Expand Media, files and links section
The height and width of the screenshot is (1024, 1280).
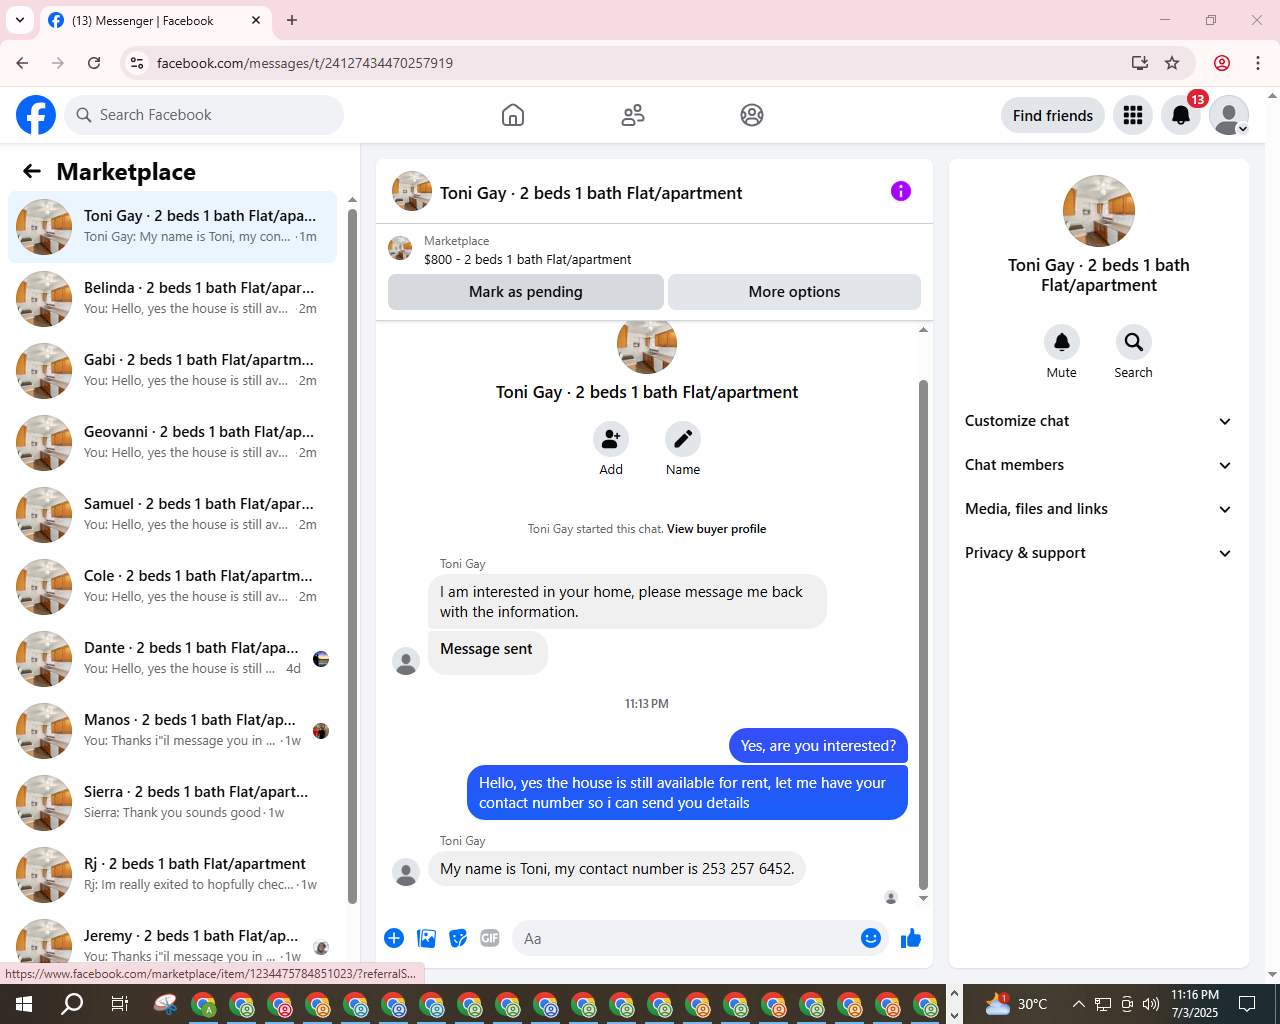click(1099, 509)
